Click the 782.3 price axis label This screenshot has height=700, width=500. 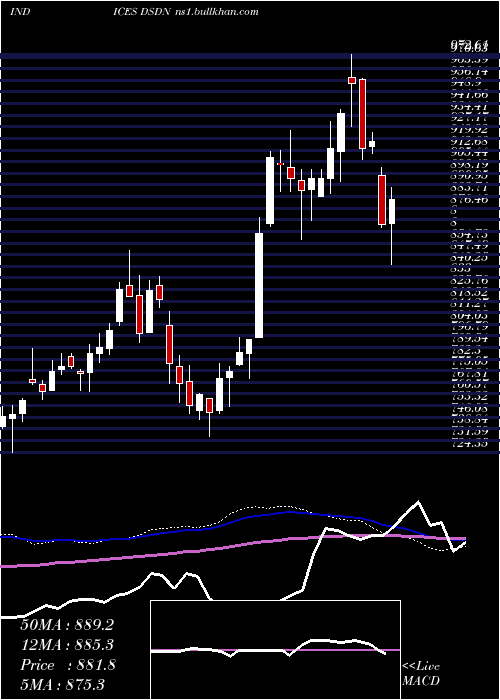pos(467,351)
